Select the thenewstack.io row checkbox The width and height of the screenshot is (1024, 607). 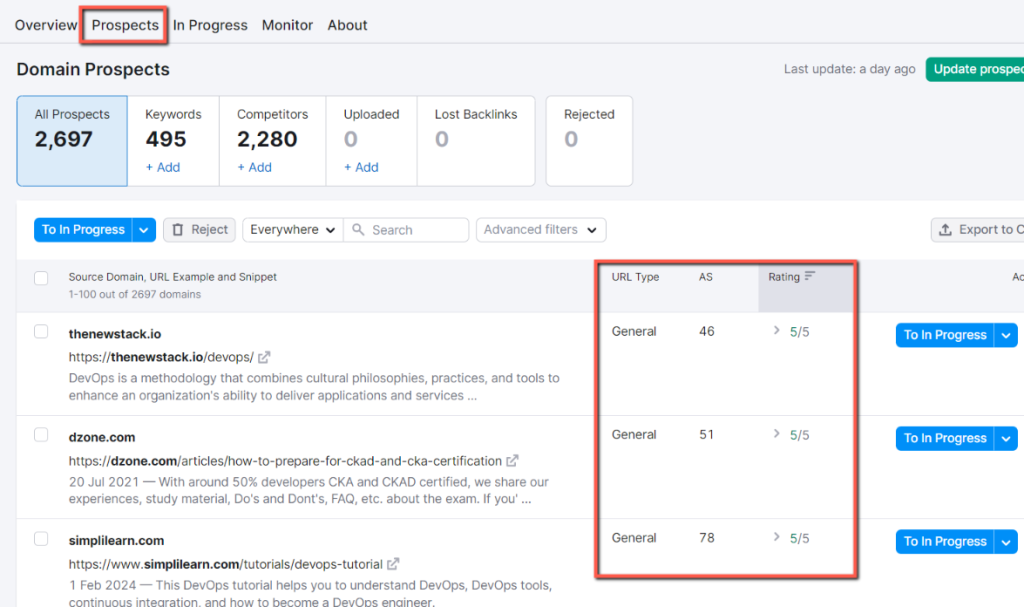tap(41, 333)
